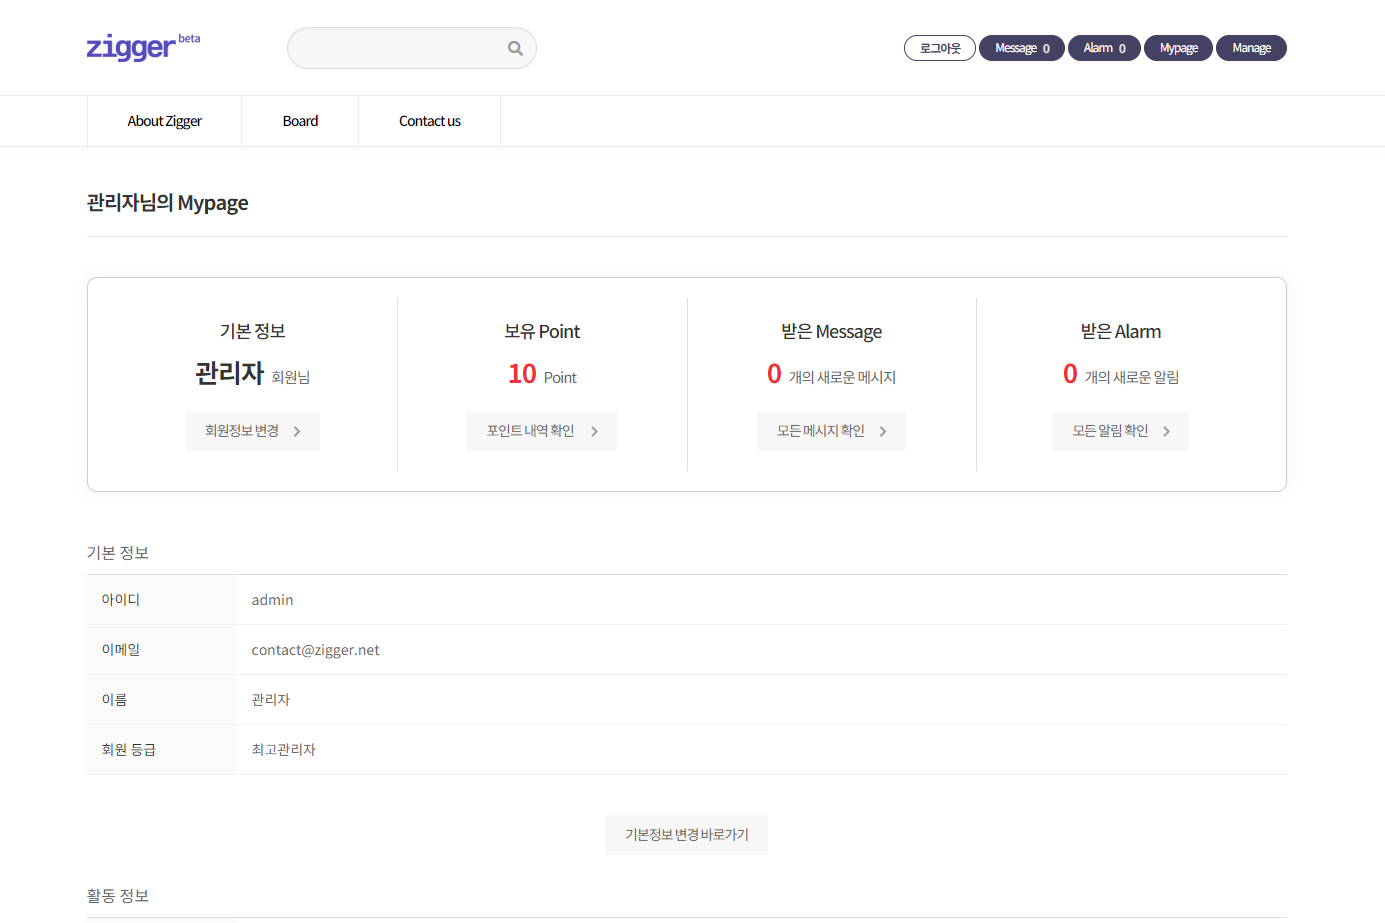Open Alarm button in header
1385x923 pixels.
tap(1104, 48)
